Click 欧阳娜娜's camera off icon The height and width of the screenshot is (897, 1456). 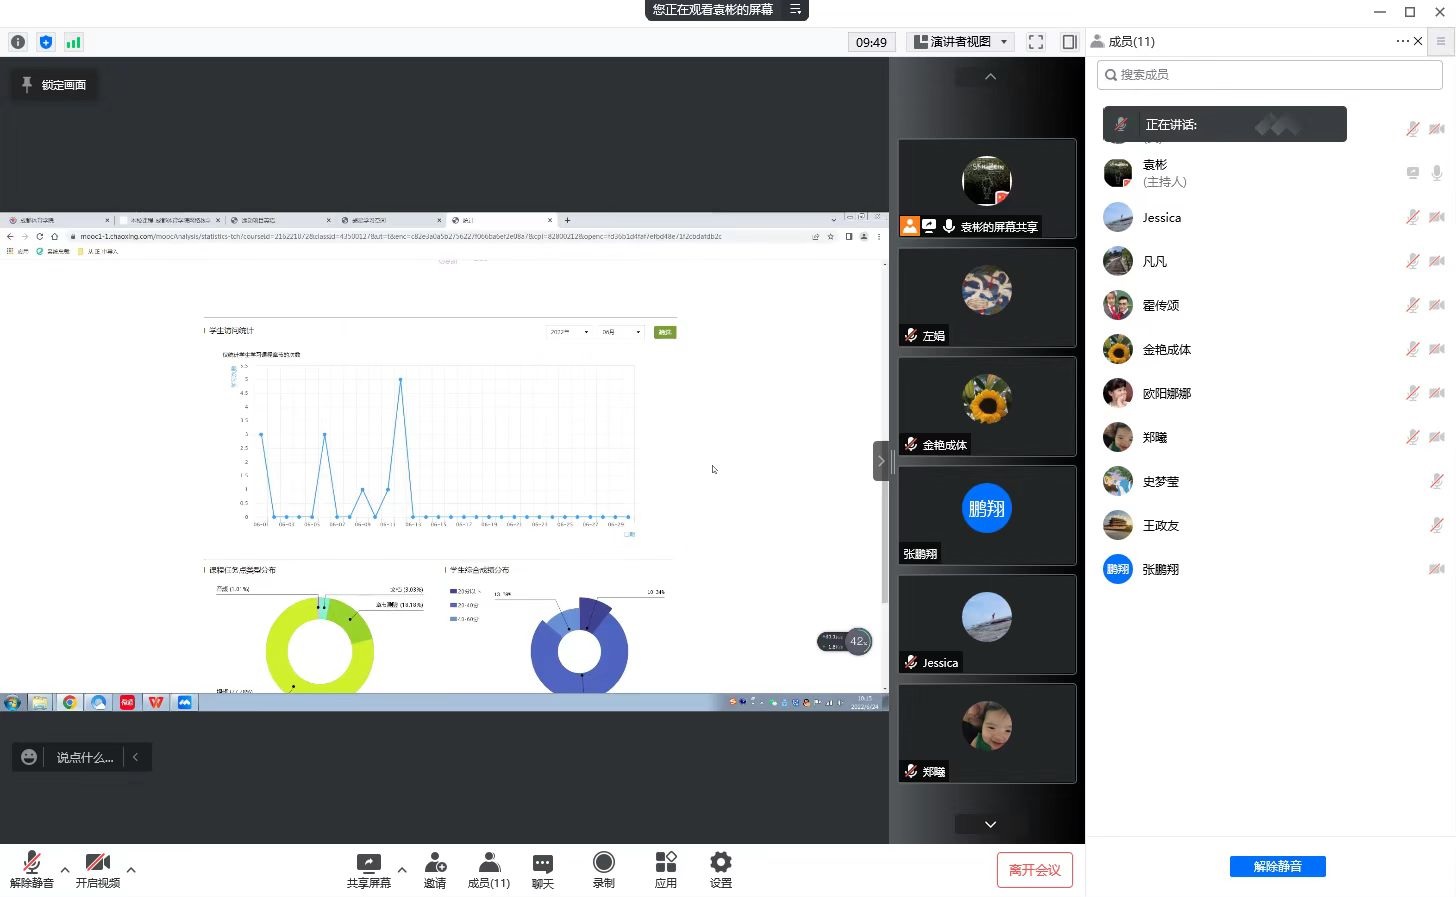(1437, 393)
